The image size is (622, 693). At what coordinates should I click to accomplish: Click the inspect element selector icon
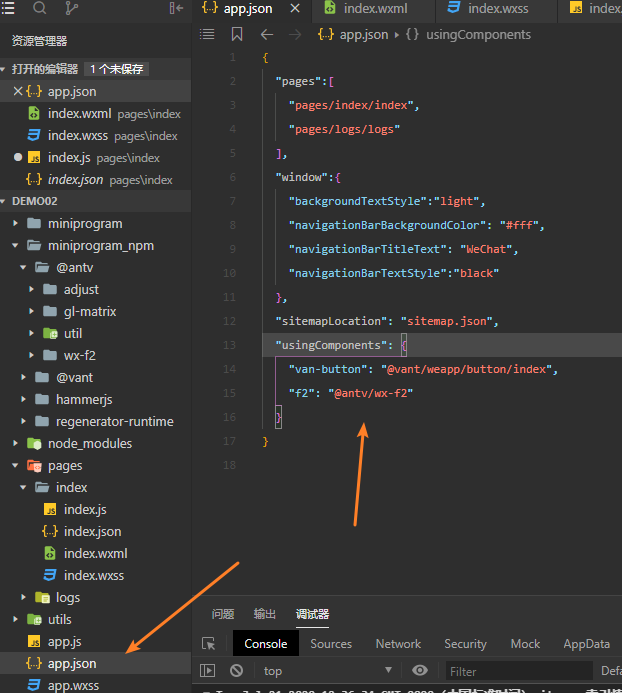[x=209, y=644]
